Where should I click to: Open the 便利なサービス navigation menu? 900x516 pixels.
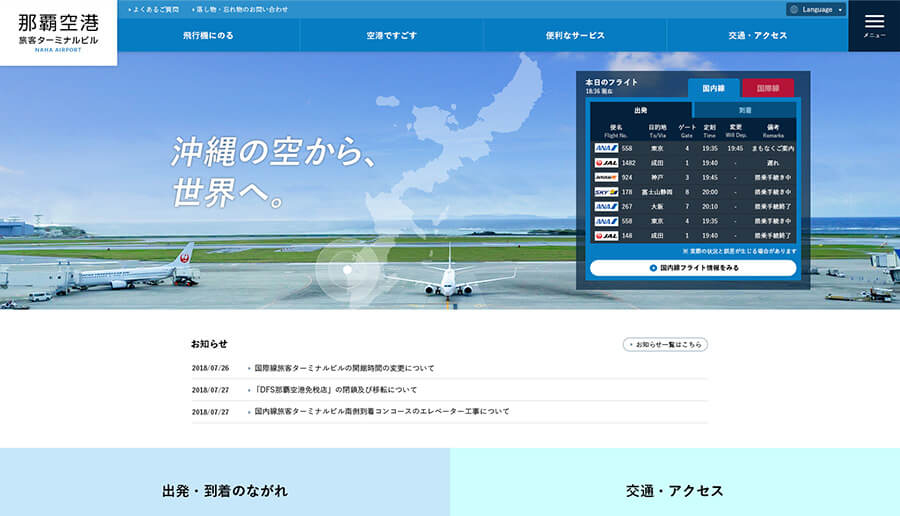coord(575,35)
